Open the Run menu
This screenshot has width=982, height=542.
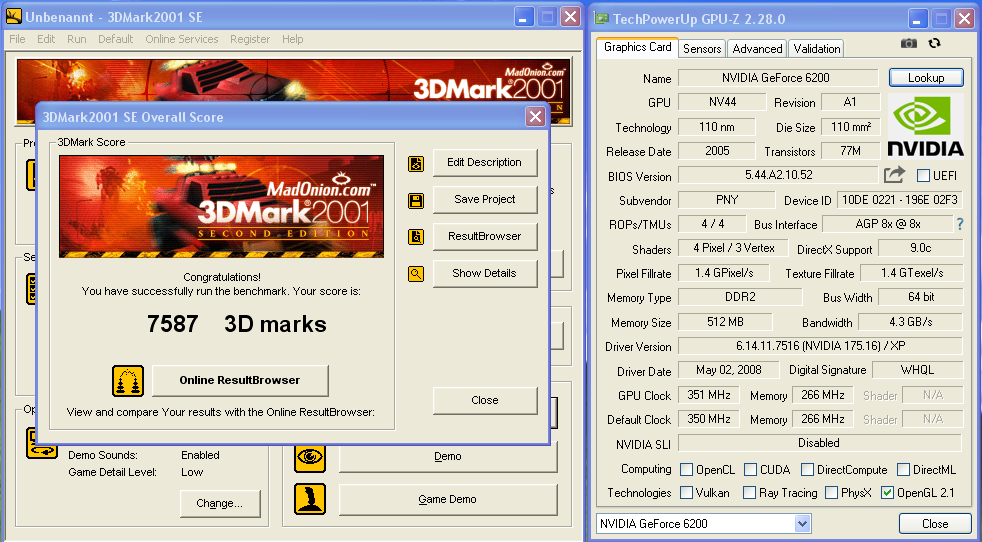pos(76,39)
